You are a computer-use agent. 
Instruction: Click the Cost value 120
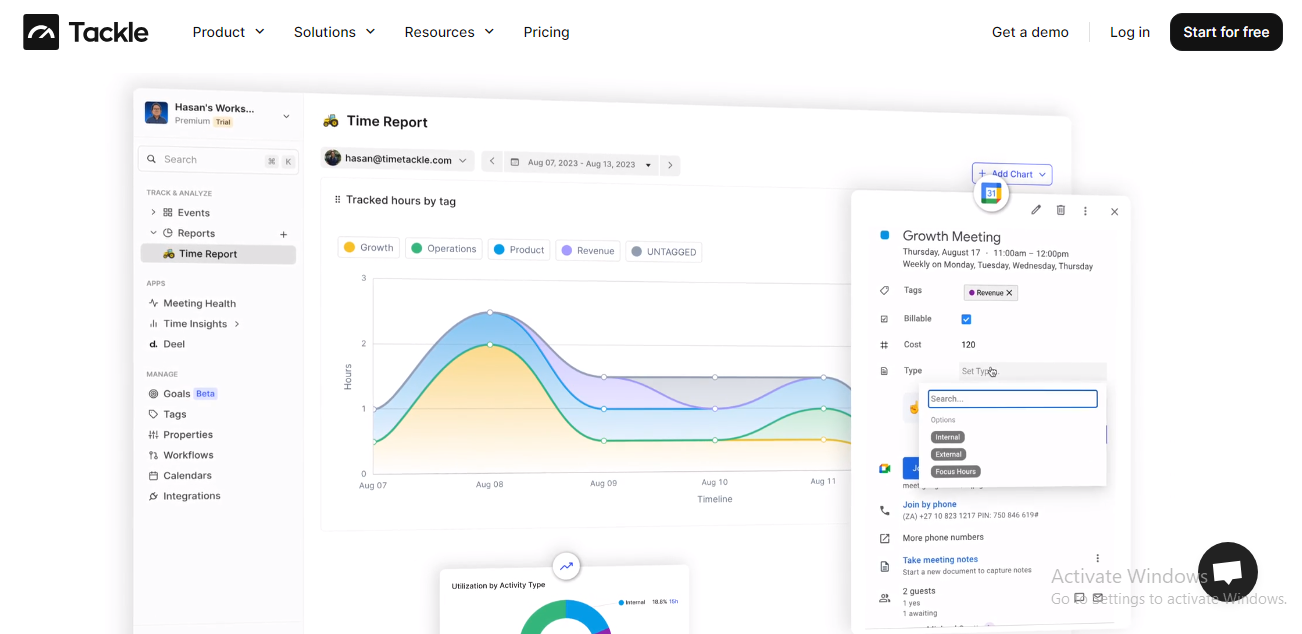968,345
